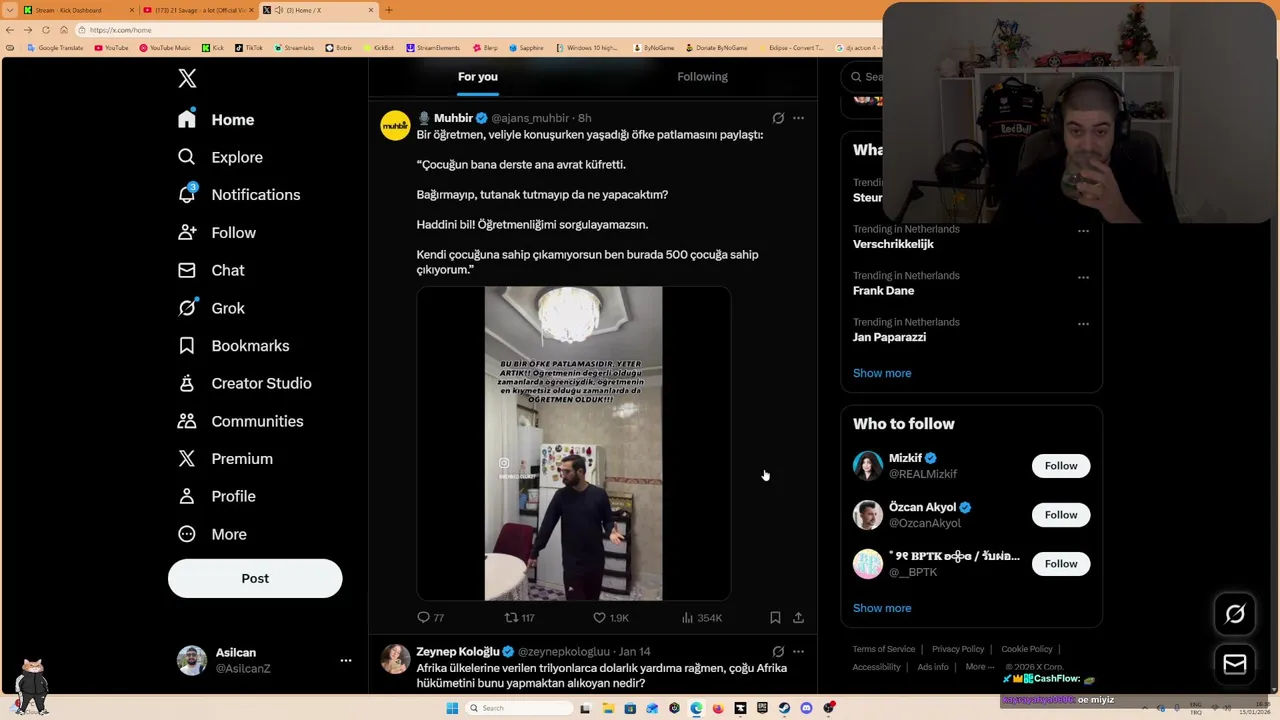Expand the footer More menu
Image resolution: width=1280 pixels, height=720 pixels.
click(980, 667)
